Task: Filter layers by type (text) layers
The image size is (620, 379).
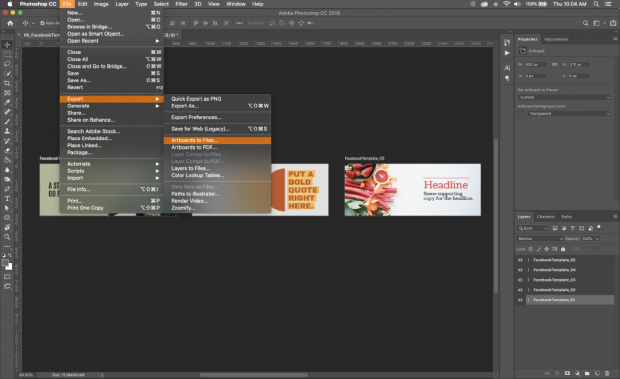Action: click(573, 228)
